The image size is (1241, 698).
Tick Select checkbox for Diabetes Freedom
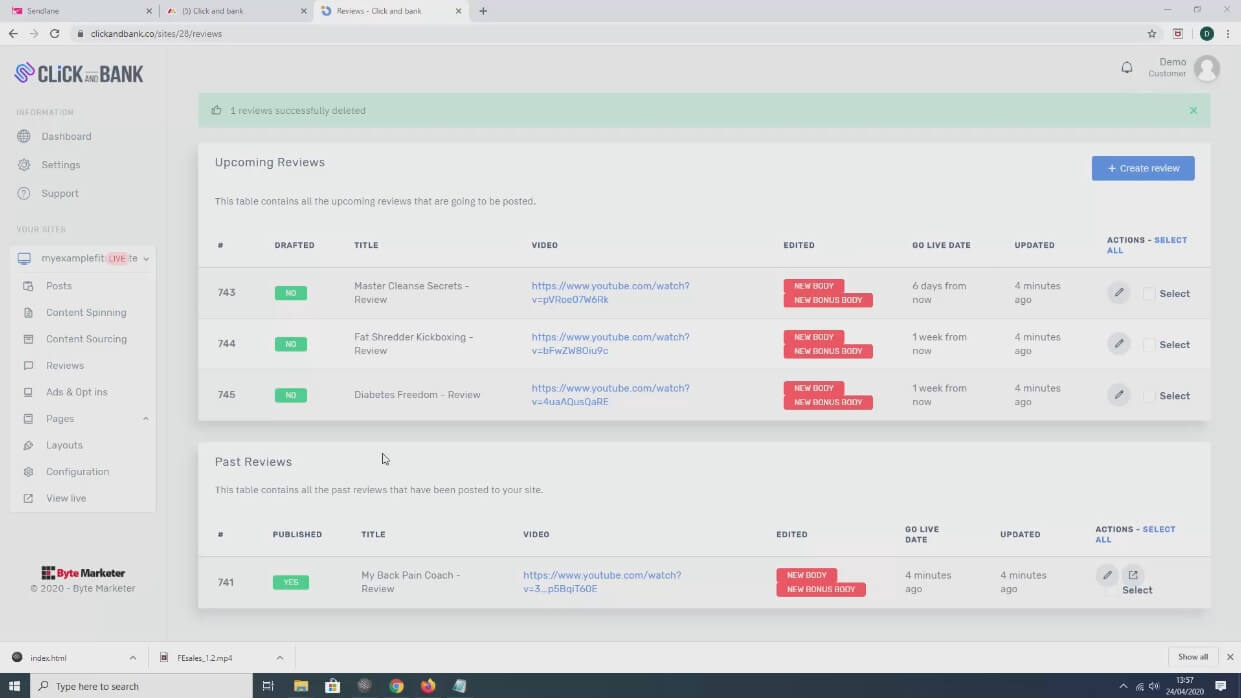point(1149,396)
